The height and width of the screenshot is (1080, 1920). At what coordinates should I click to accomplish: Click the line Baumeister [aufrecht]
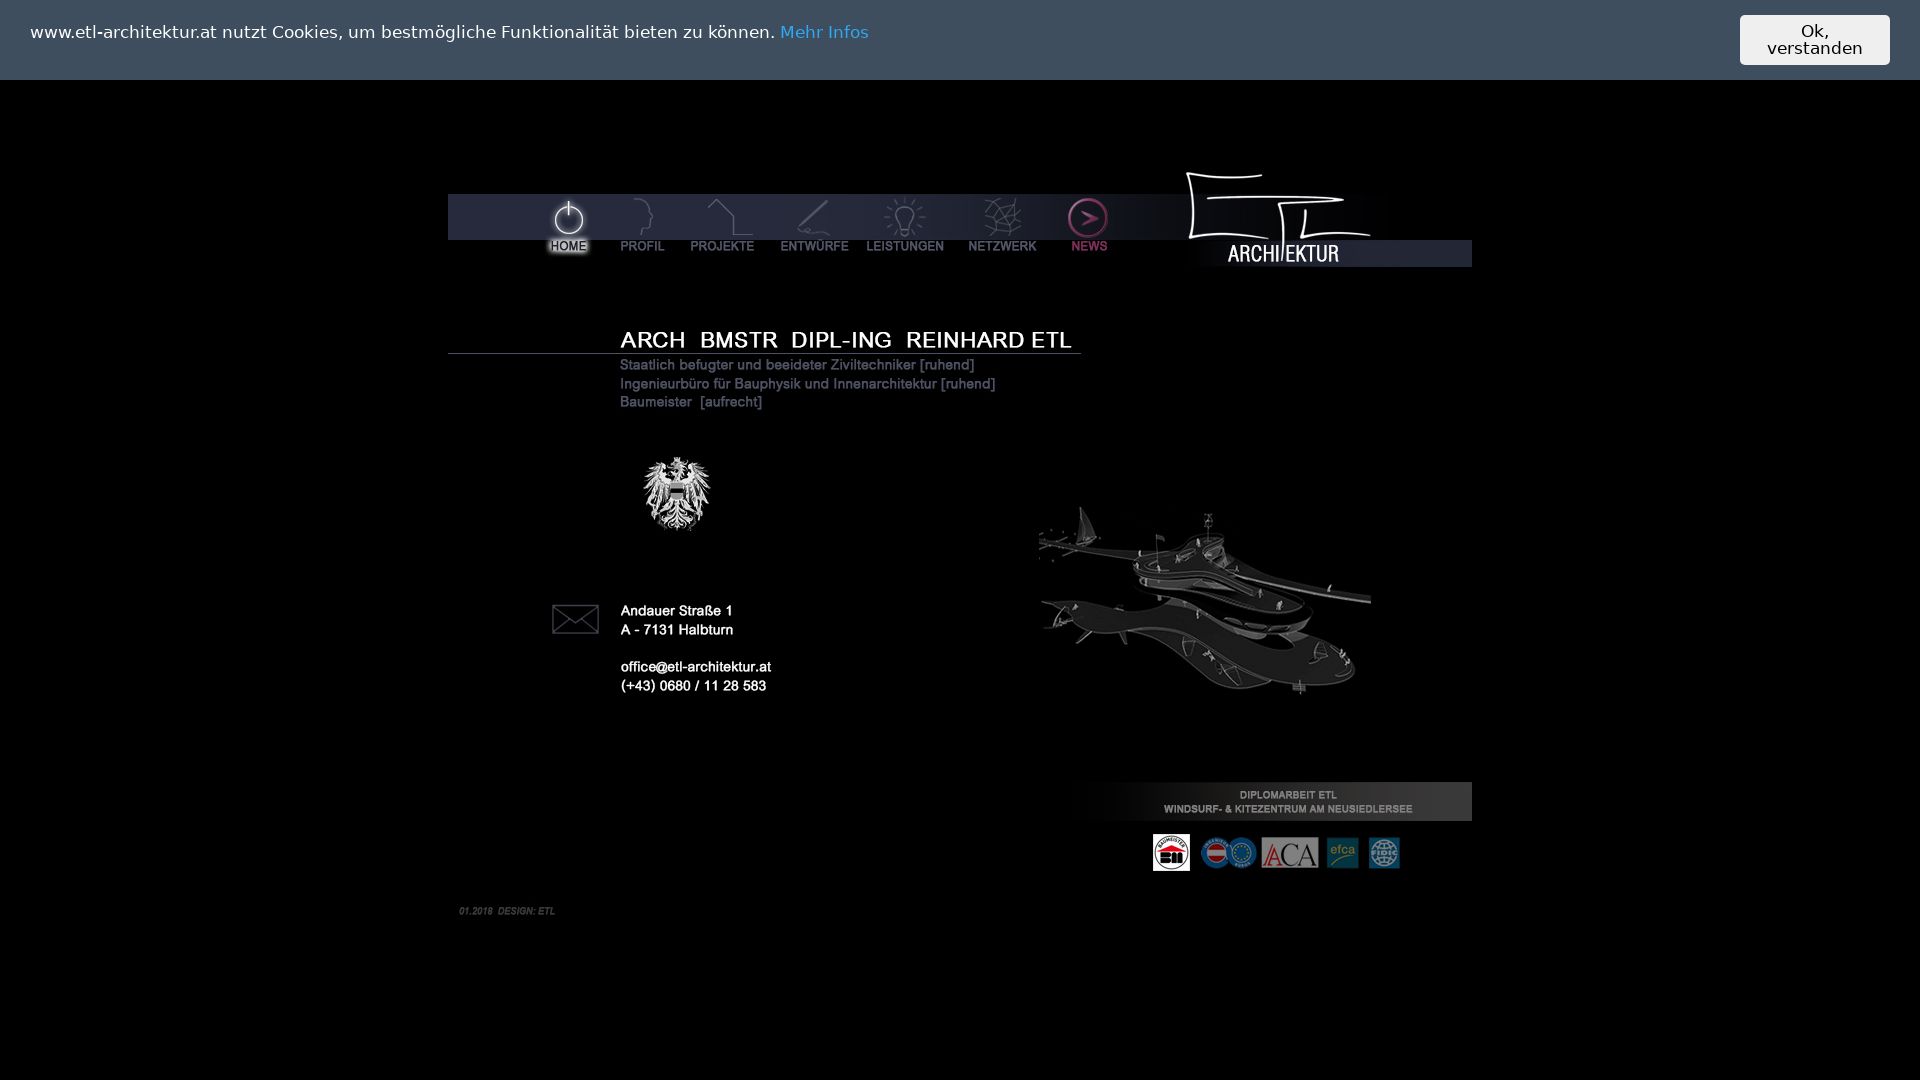tap(691, 402)
